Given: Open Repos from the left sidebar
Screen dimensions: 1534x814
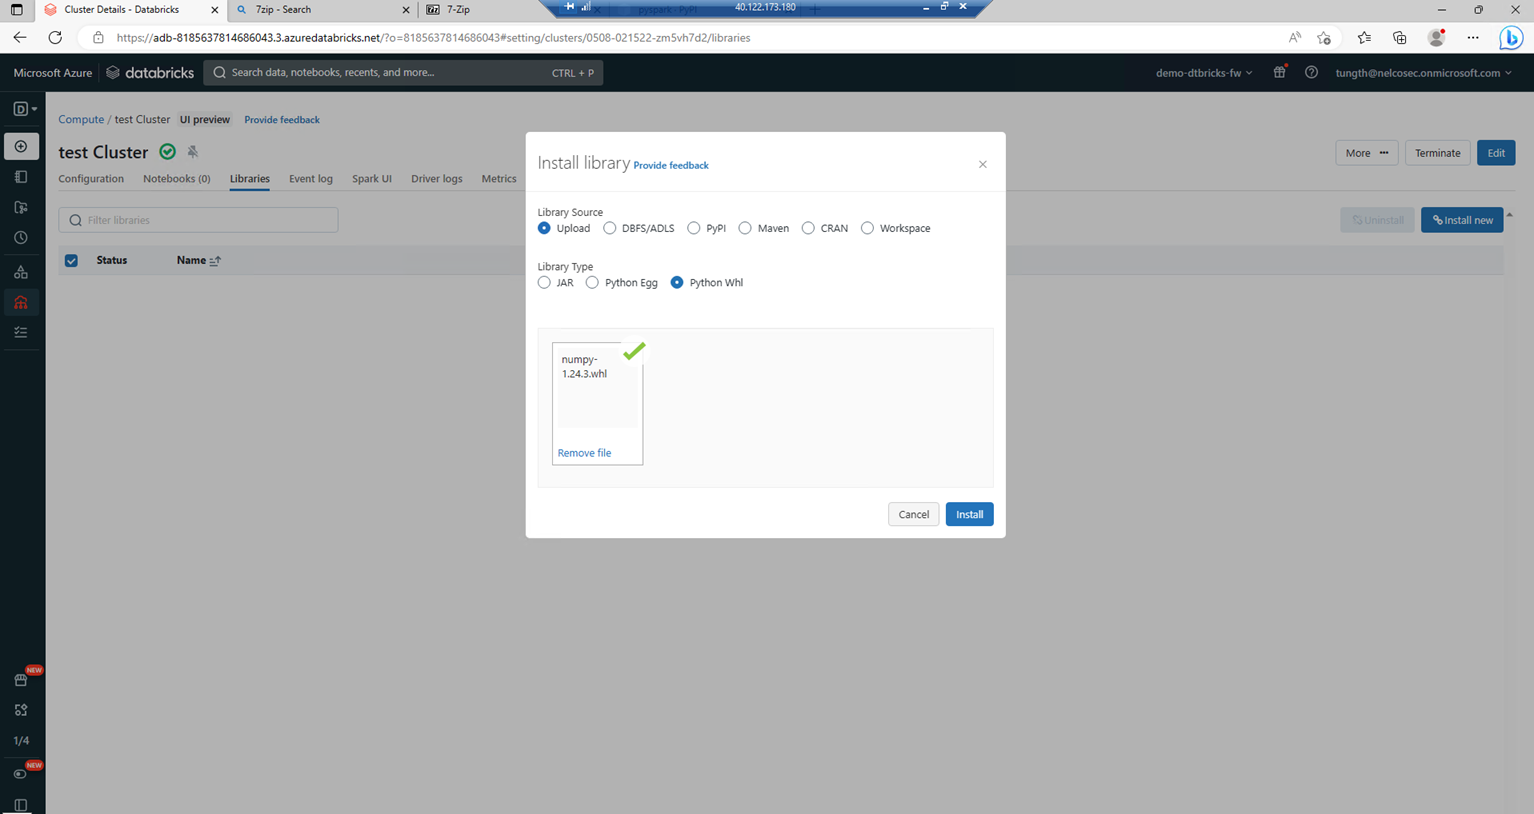Looking at the screenshot, I should (21, 208).
